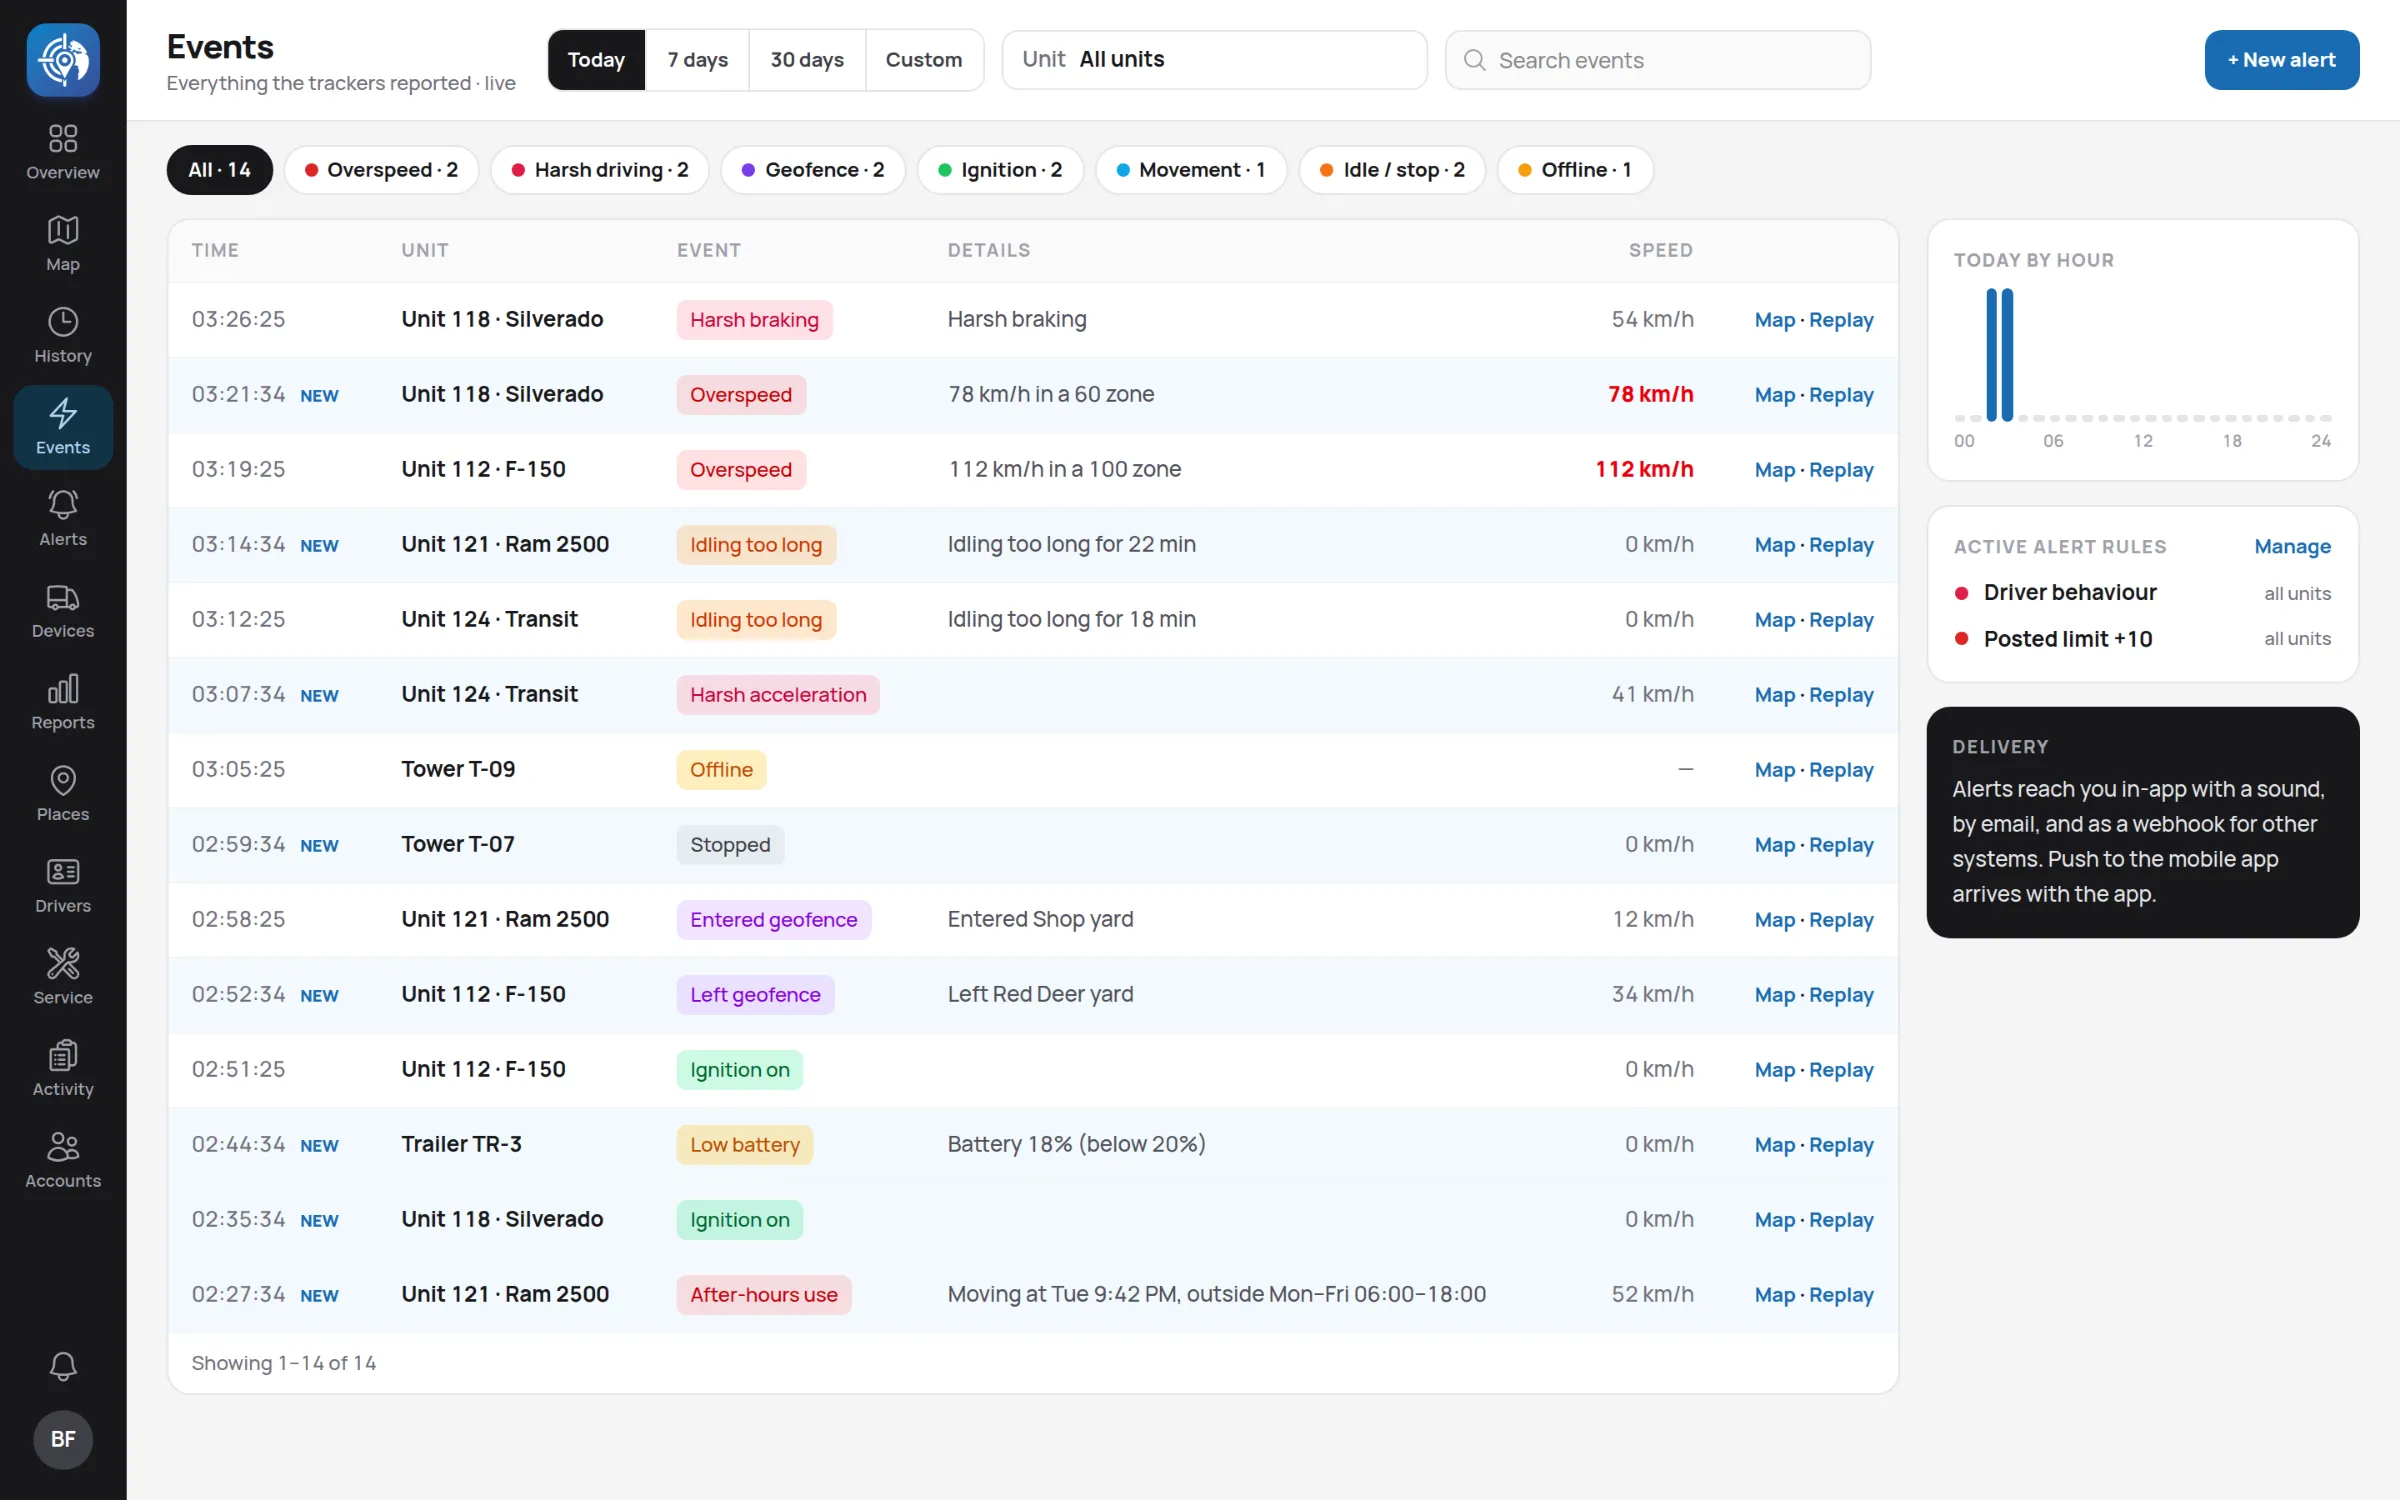This screenshot has height=1500, width=2400.
Task: Focus the Search events field
Action: (1658, 60)
